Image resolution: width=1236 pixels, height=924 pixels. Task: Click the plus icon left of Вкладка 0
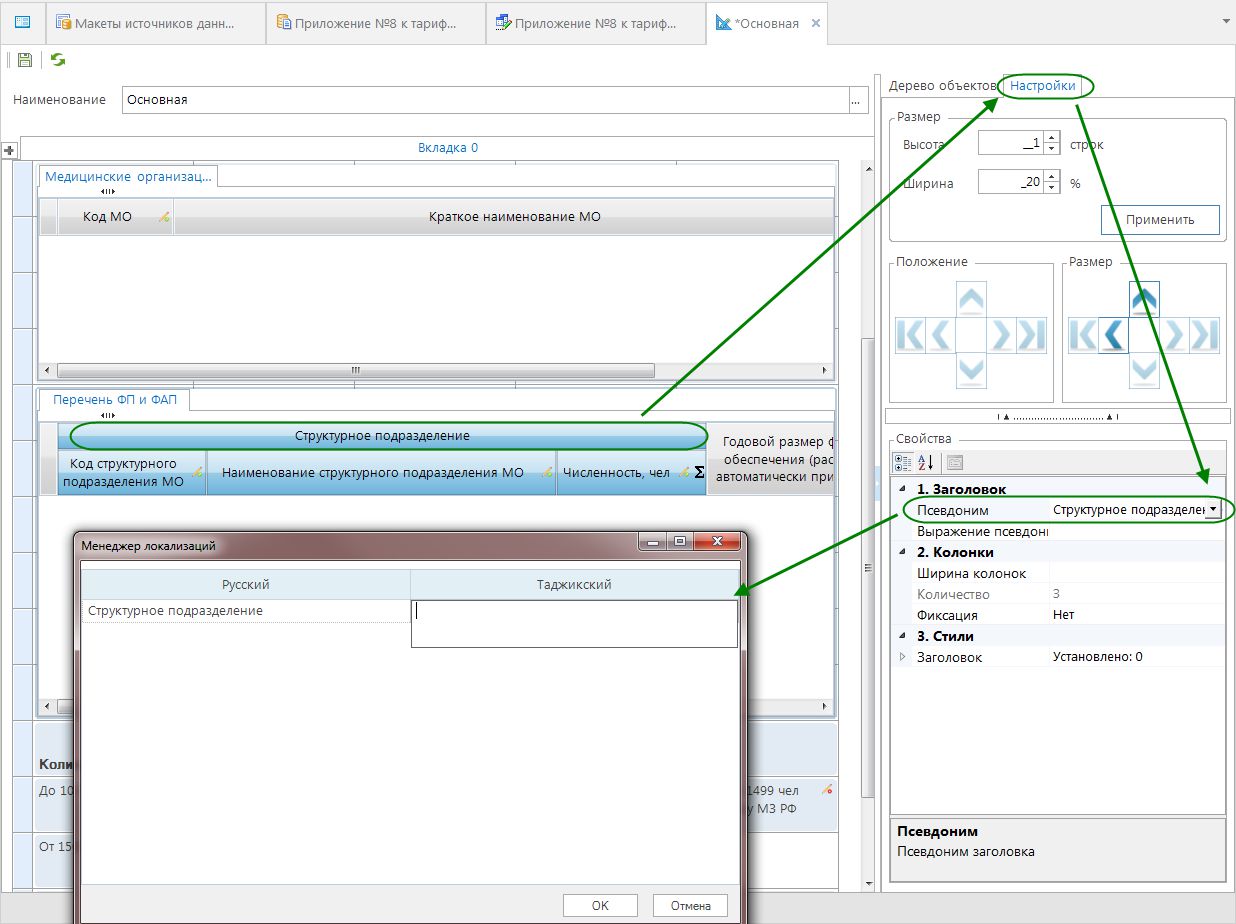coord(10,150)
